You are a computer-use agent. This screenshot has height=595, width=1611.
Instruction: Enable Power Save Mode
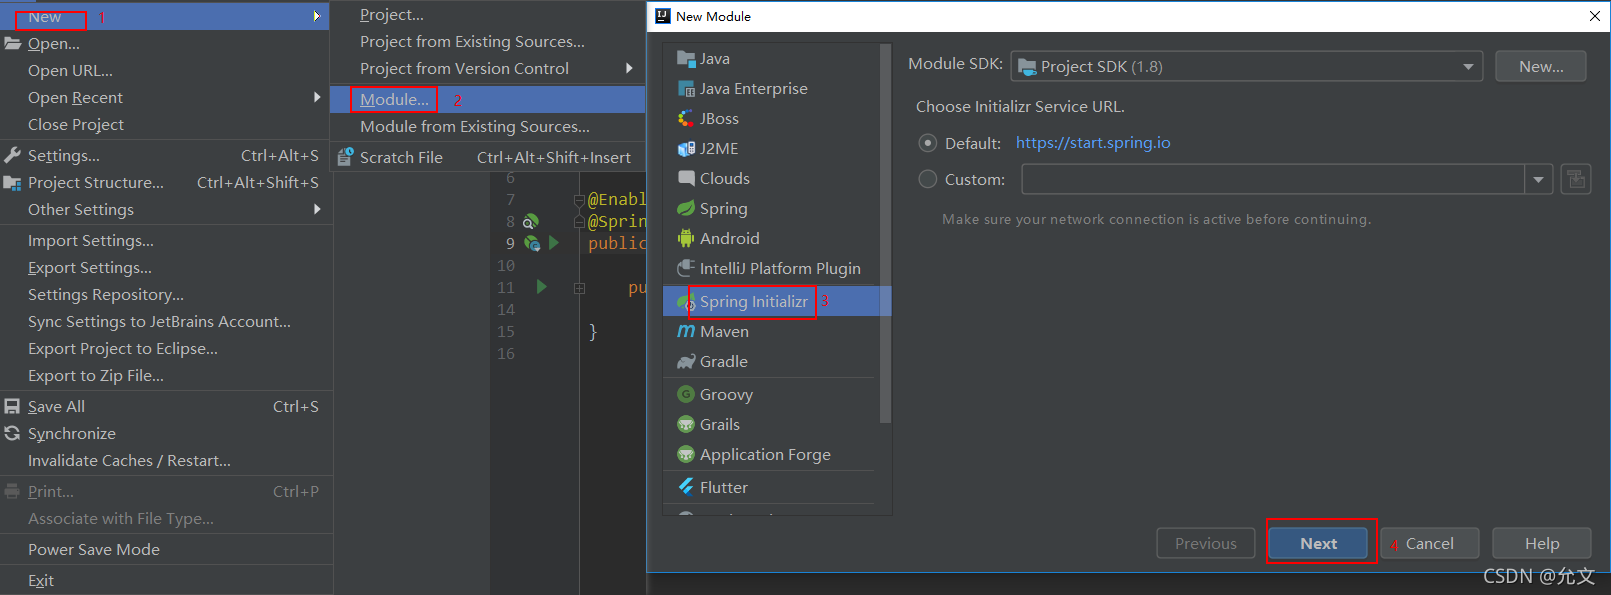pyautogui.click(x=165, y=550)
